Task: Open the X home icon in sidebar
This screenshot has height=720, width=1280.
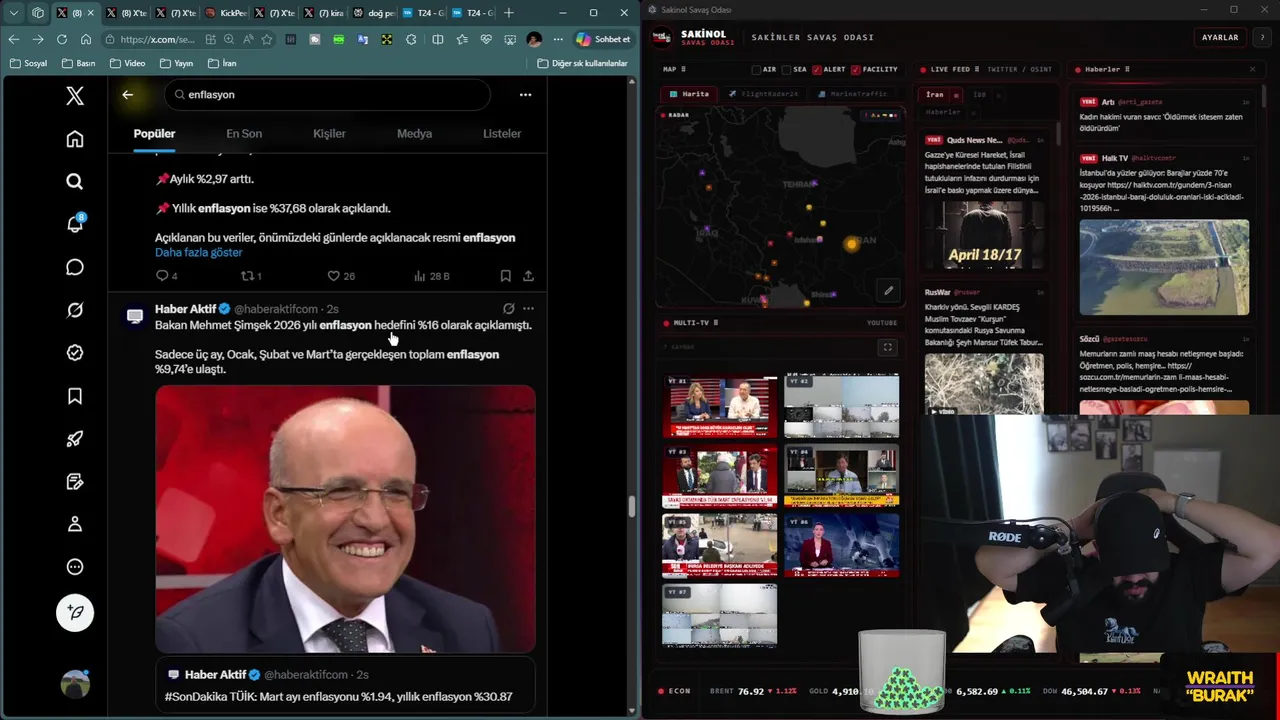Action: pos(75,139)
